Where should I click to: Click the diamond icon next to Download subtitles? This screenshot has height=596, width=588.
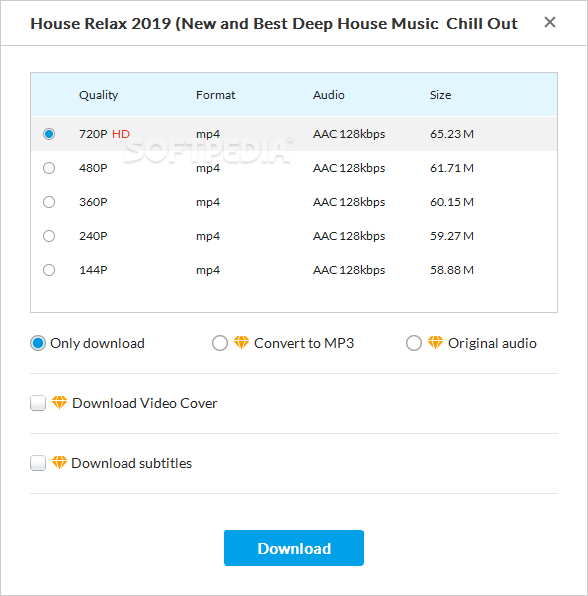click(59, 462)
